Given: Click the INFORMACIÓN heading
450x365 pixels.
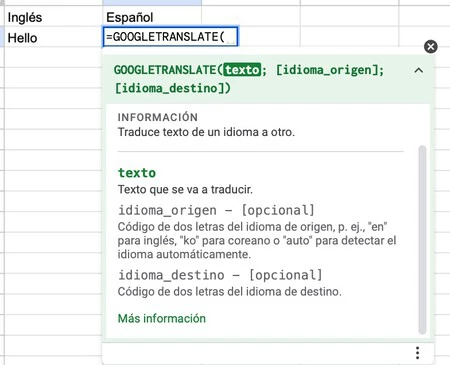Looking at the screenshot, I should point(158,117).
